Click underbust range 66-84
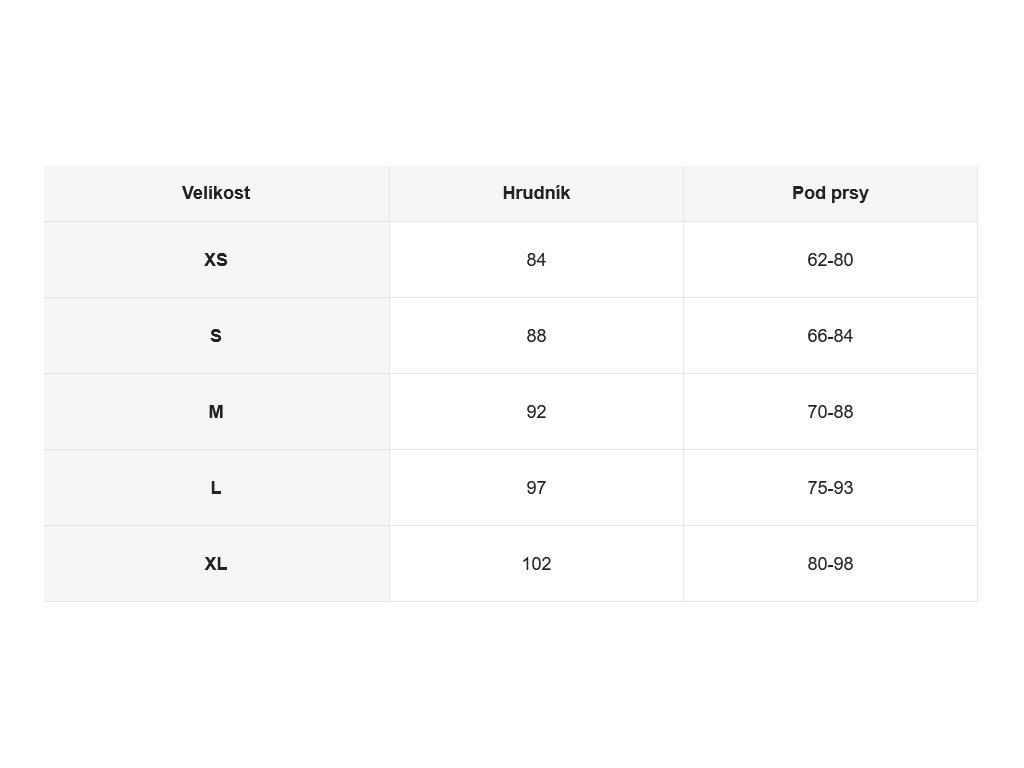 point(830,336)
